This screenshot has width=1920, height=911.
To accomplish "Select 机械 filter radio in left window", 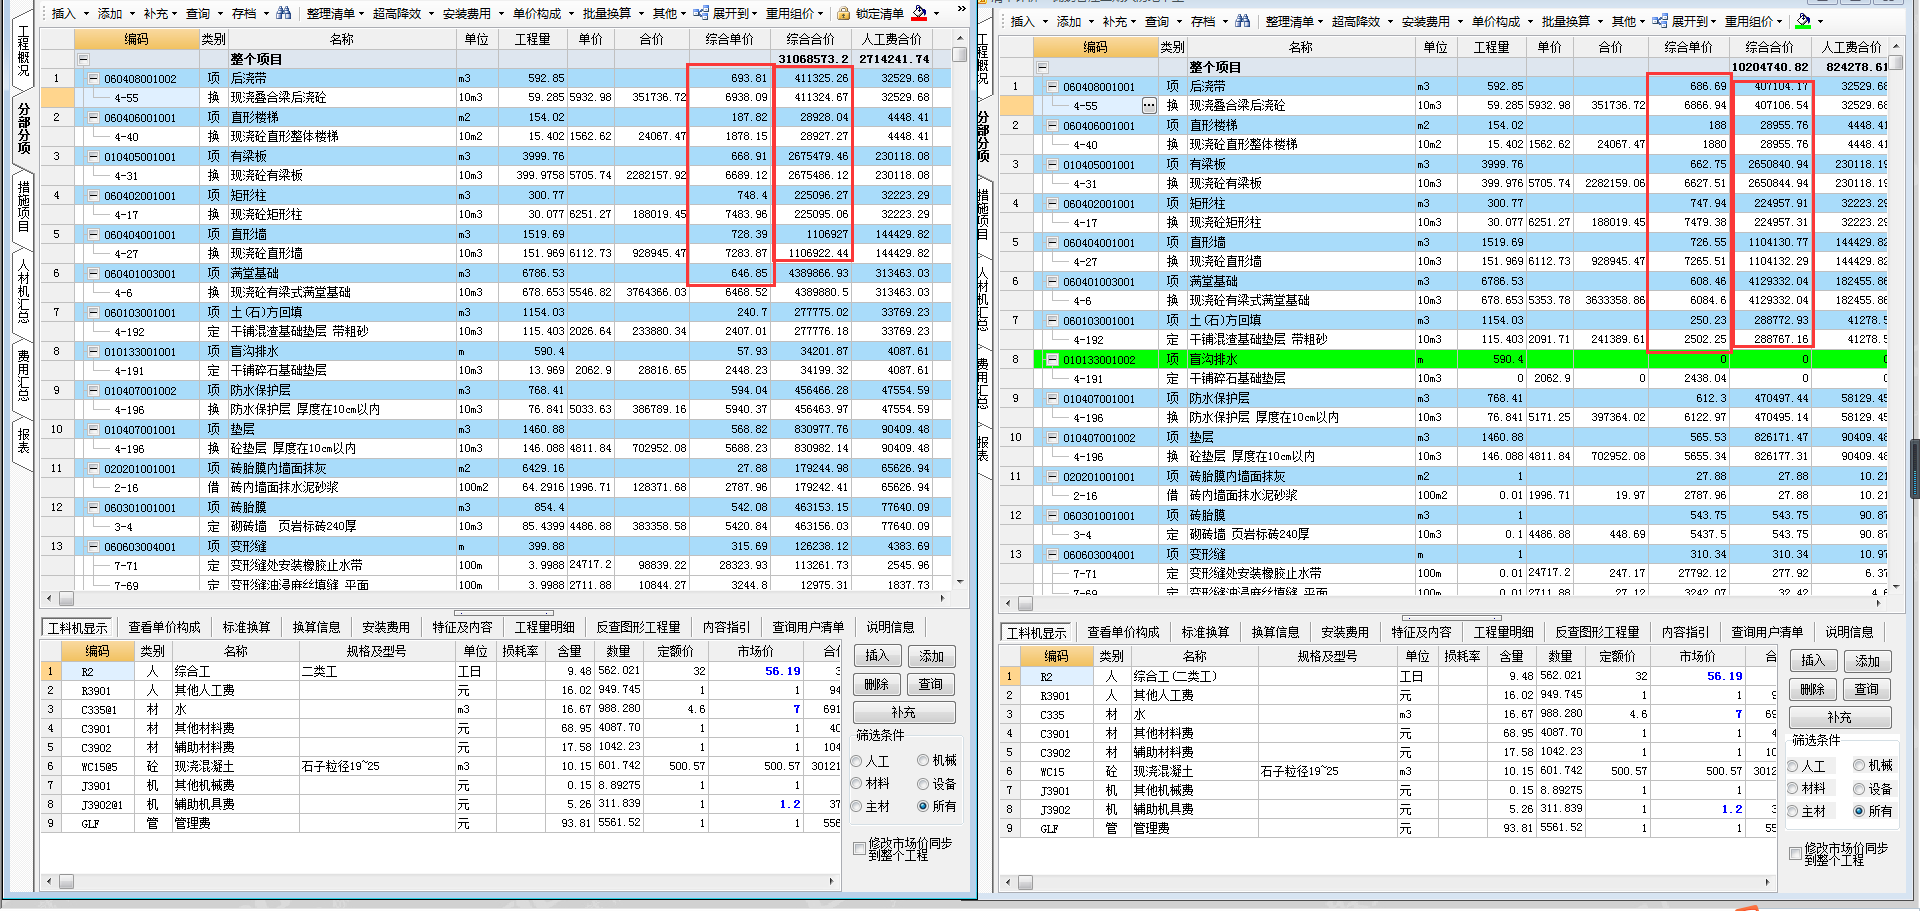I will tap(923, 761).
